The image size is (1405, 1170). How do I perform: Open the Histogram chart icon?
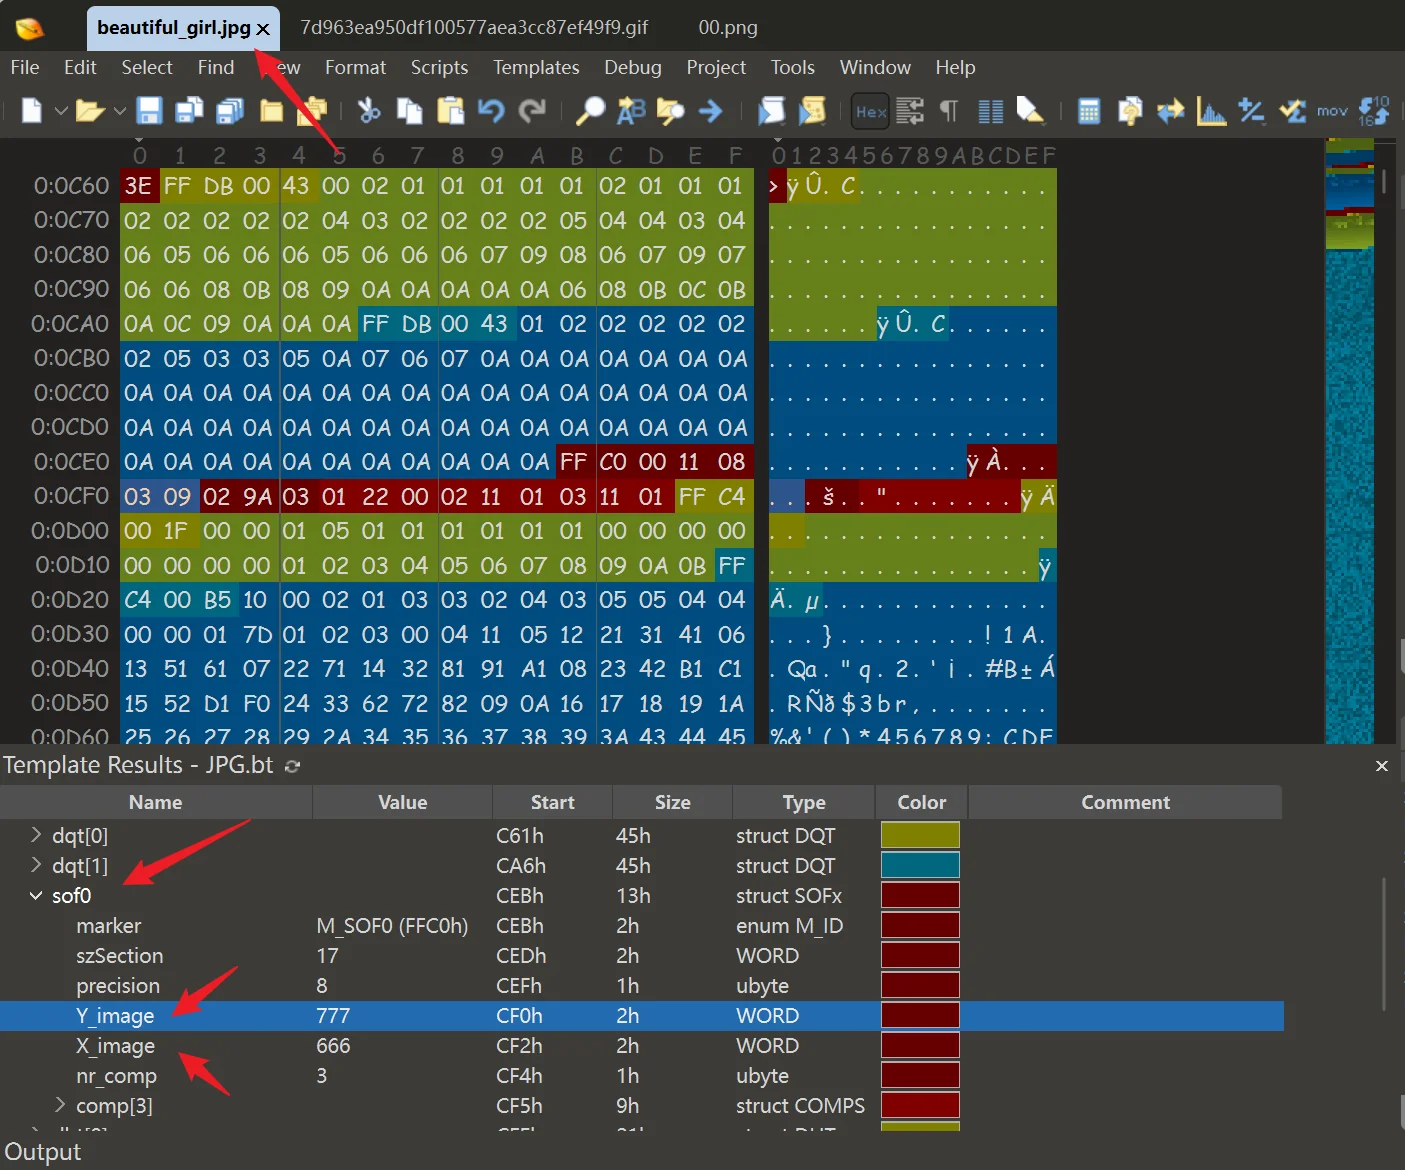pos(1211,110)
